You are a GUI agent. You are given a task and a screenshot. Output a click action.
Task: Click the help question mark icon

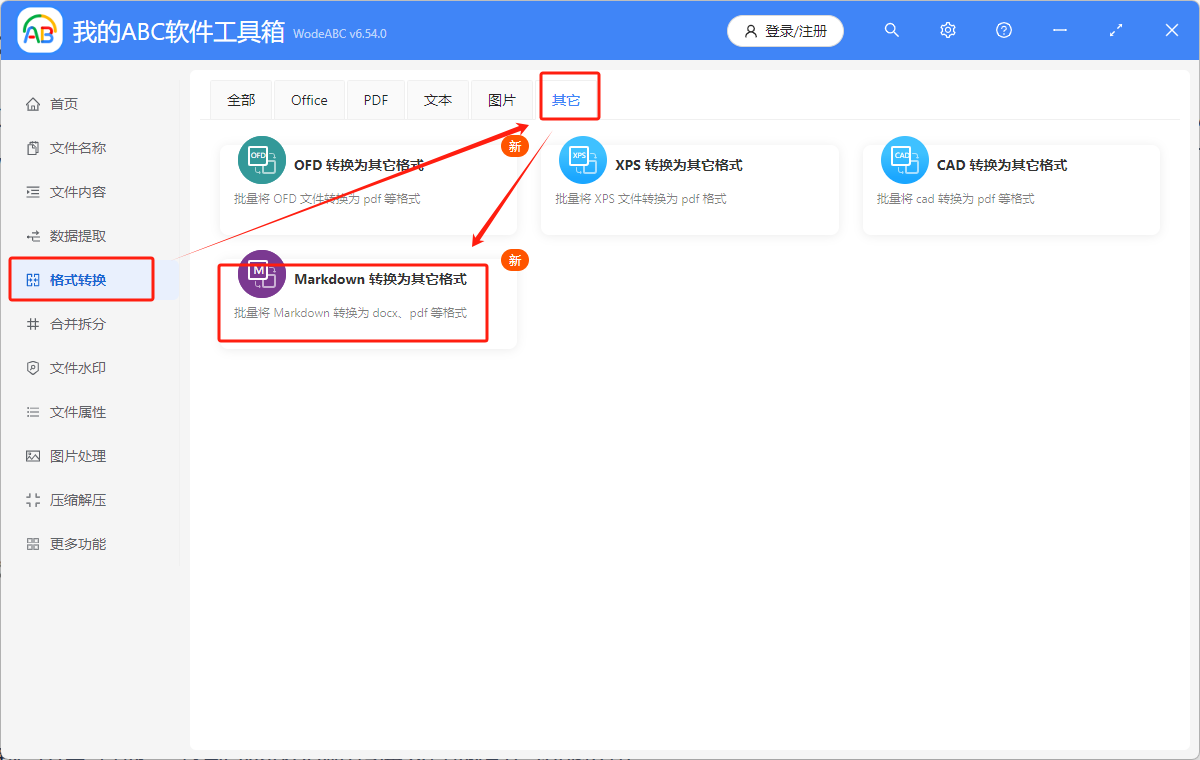click(1004, 31)
